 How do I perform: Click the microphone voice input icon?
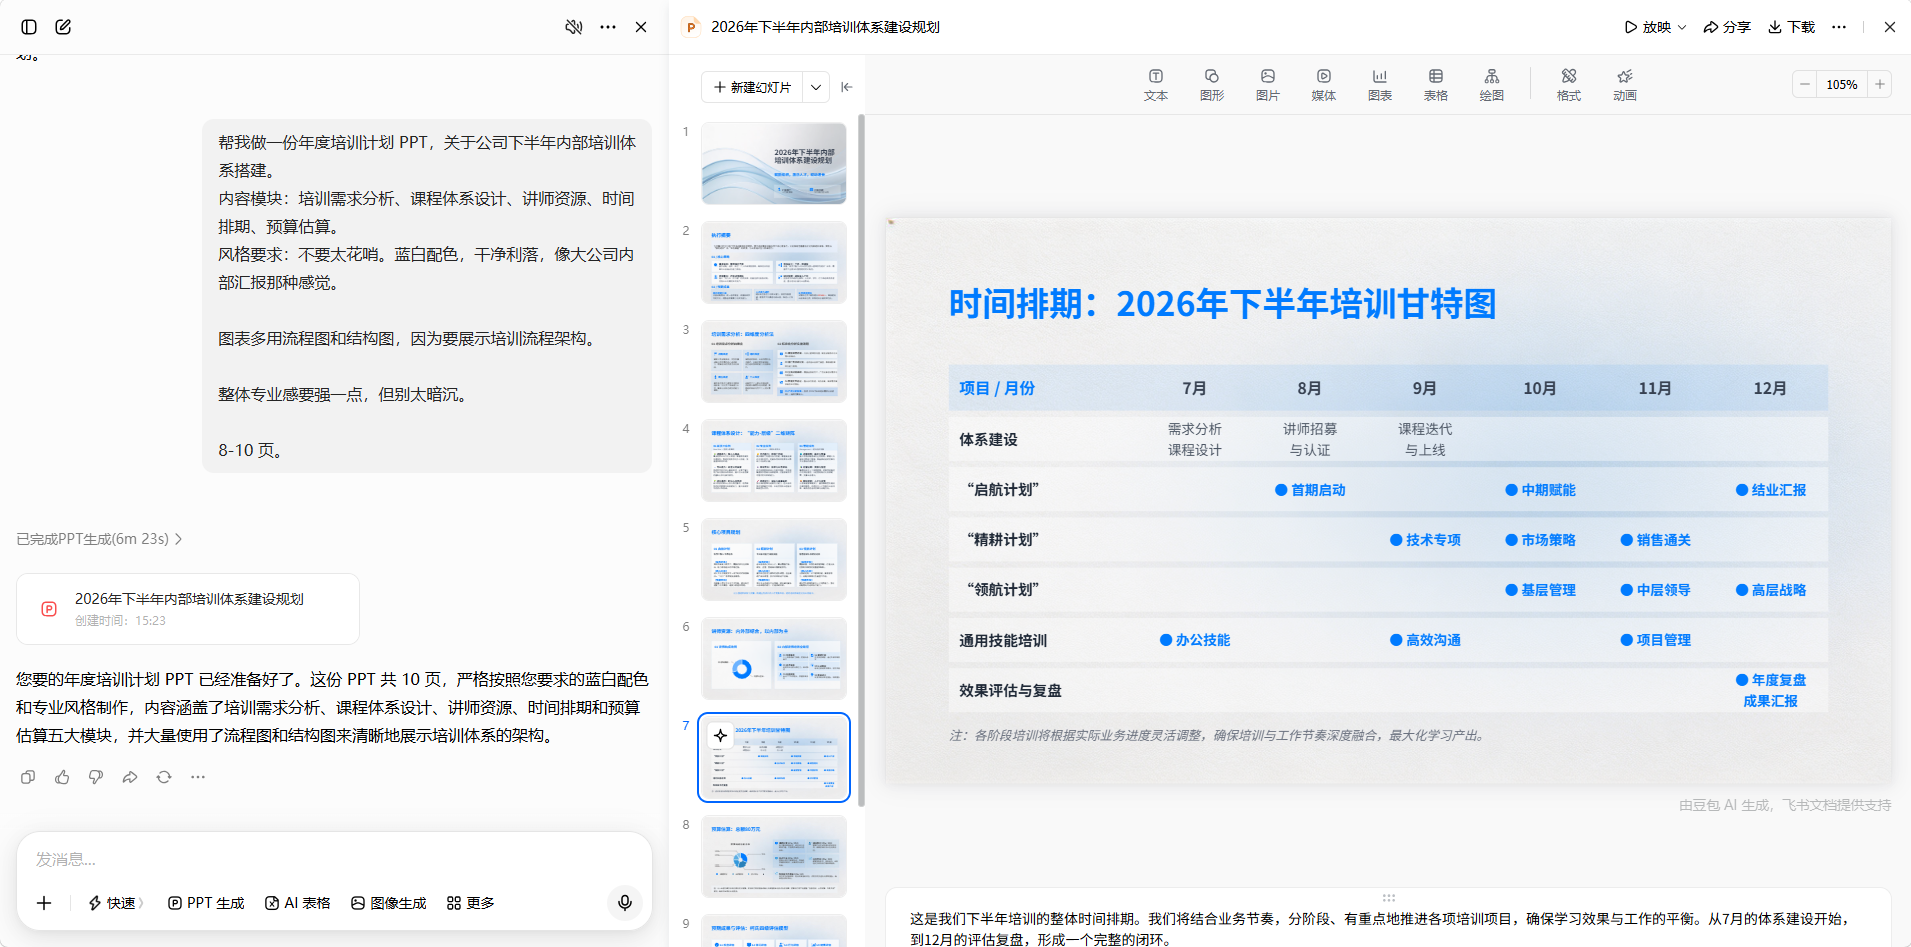625,903
